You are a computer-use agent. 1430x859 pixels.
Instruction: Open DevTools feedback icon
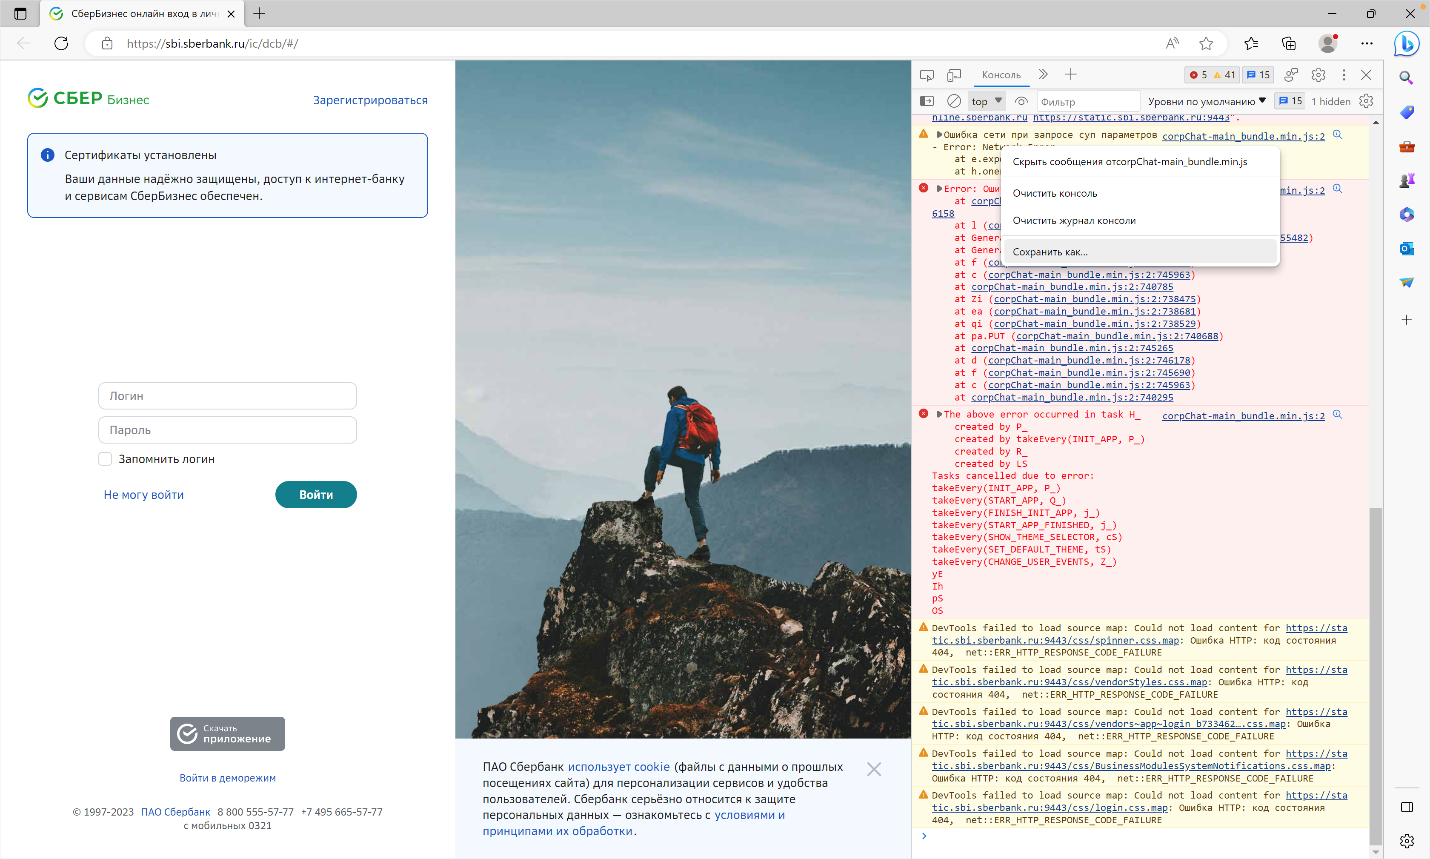click(1291, 75)
